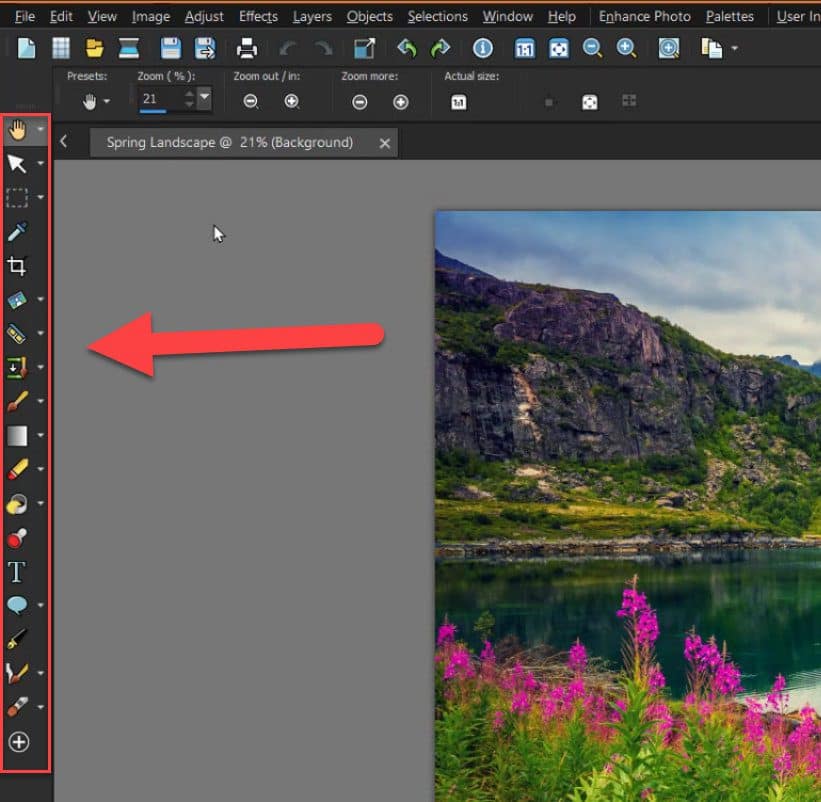Collapse the document tab bar chevron
Viewport: 821px width, 802px height.
pos(64,141)
